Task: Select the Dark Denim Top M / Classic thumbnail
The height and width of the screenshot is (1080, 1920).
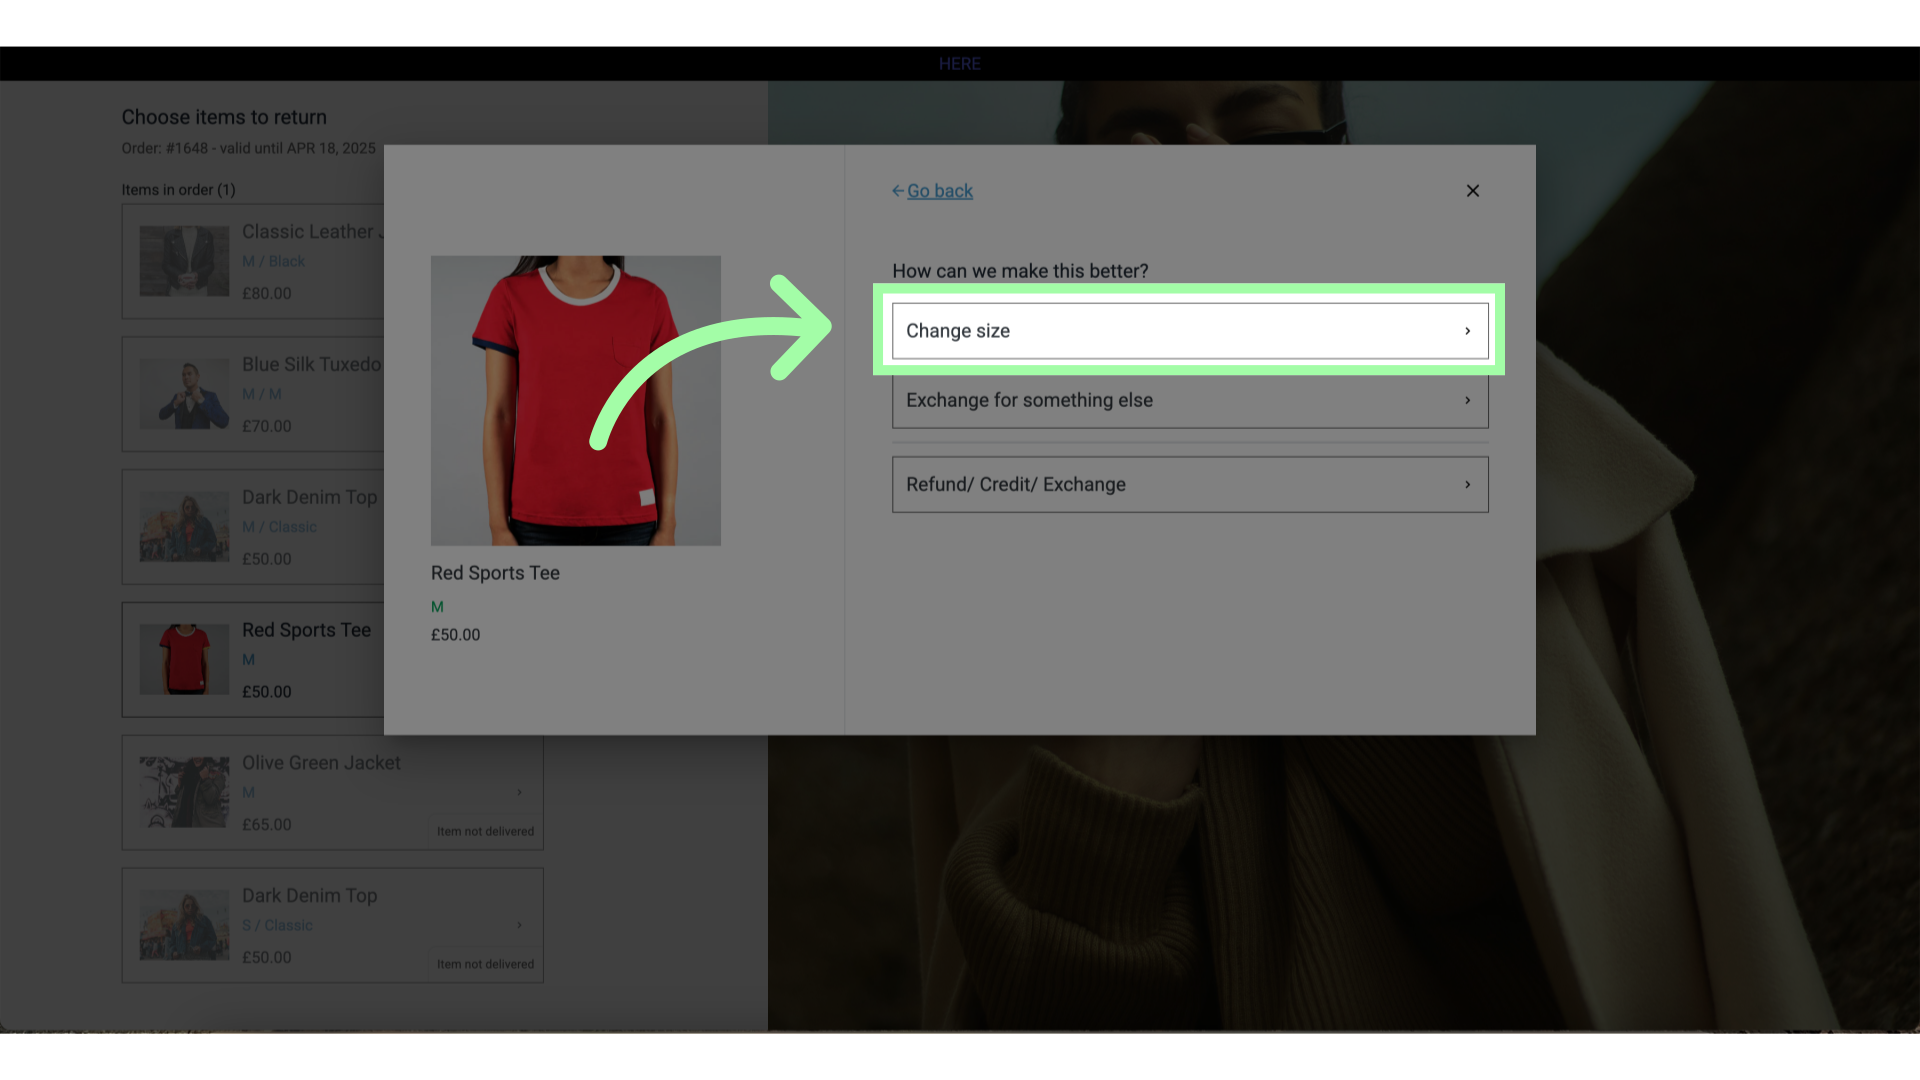Action: pos(184,527)
